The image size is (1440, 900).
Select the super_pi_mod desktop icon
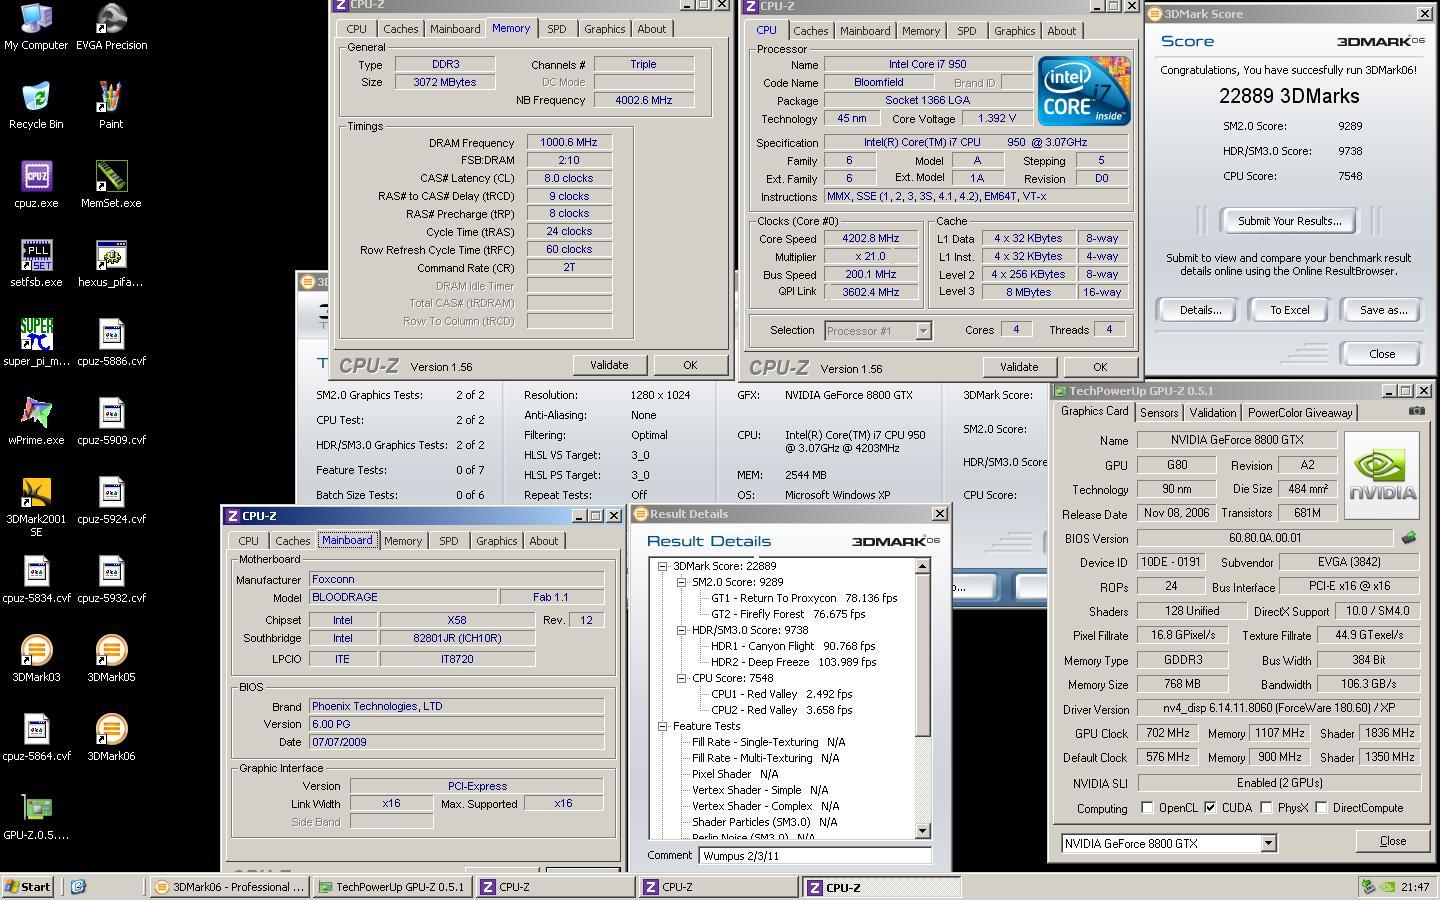coord(36,343)
